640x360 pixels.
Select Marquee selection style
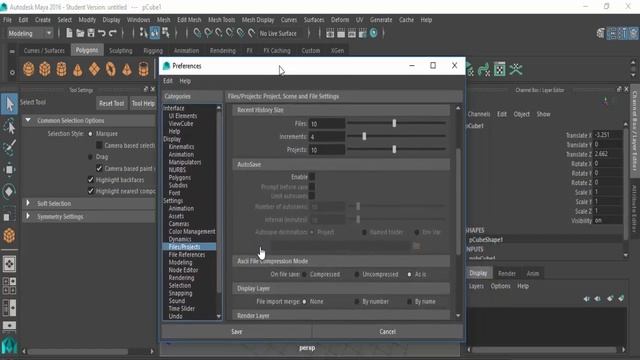click(x=91, y=134)
